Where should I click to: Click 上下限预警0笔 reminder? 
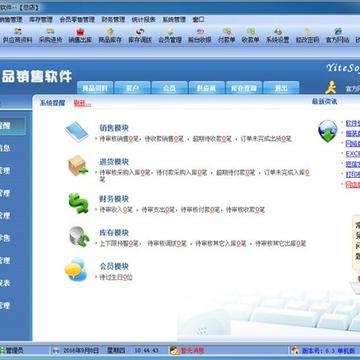[x=118, y=244]
